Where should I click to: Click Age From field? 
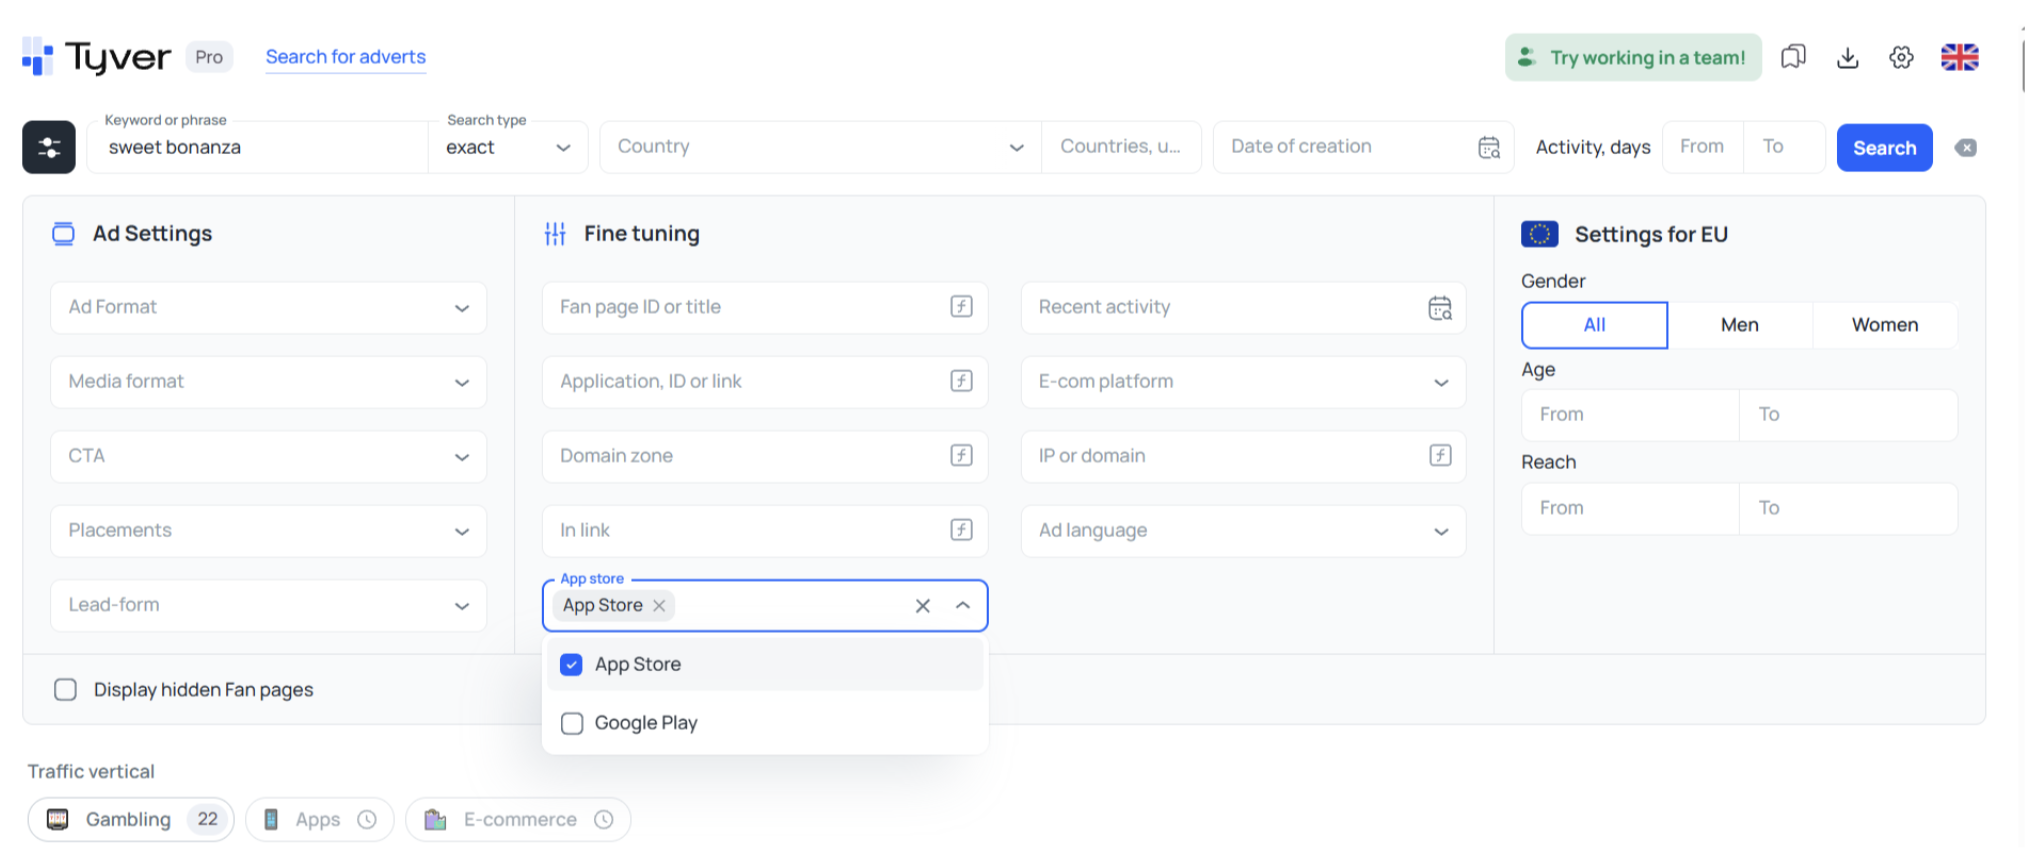[1630, 415]
